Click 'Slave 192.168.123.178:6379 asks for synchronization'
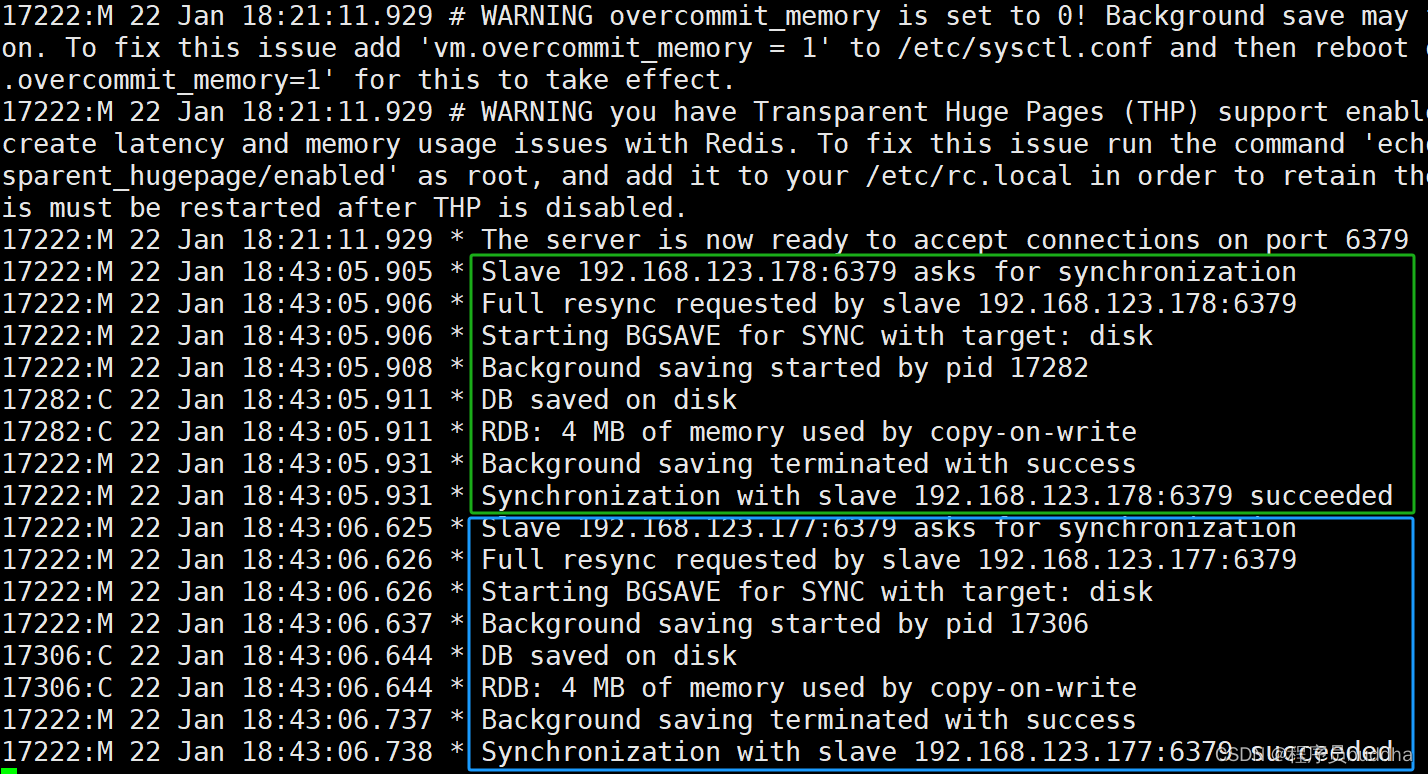This screenshot has width=1428, height=774. (x=889, y=272)
